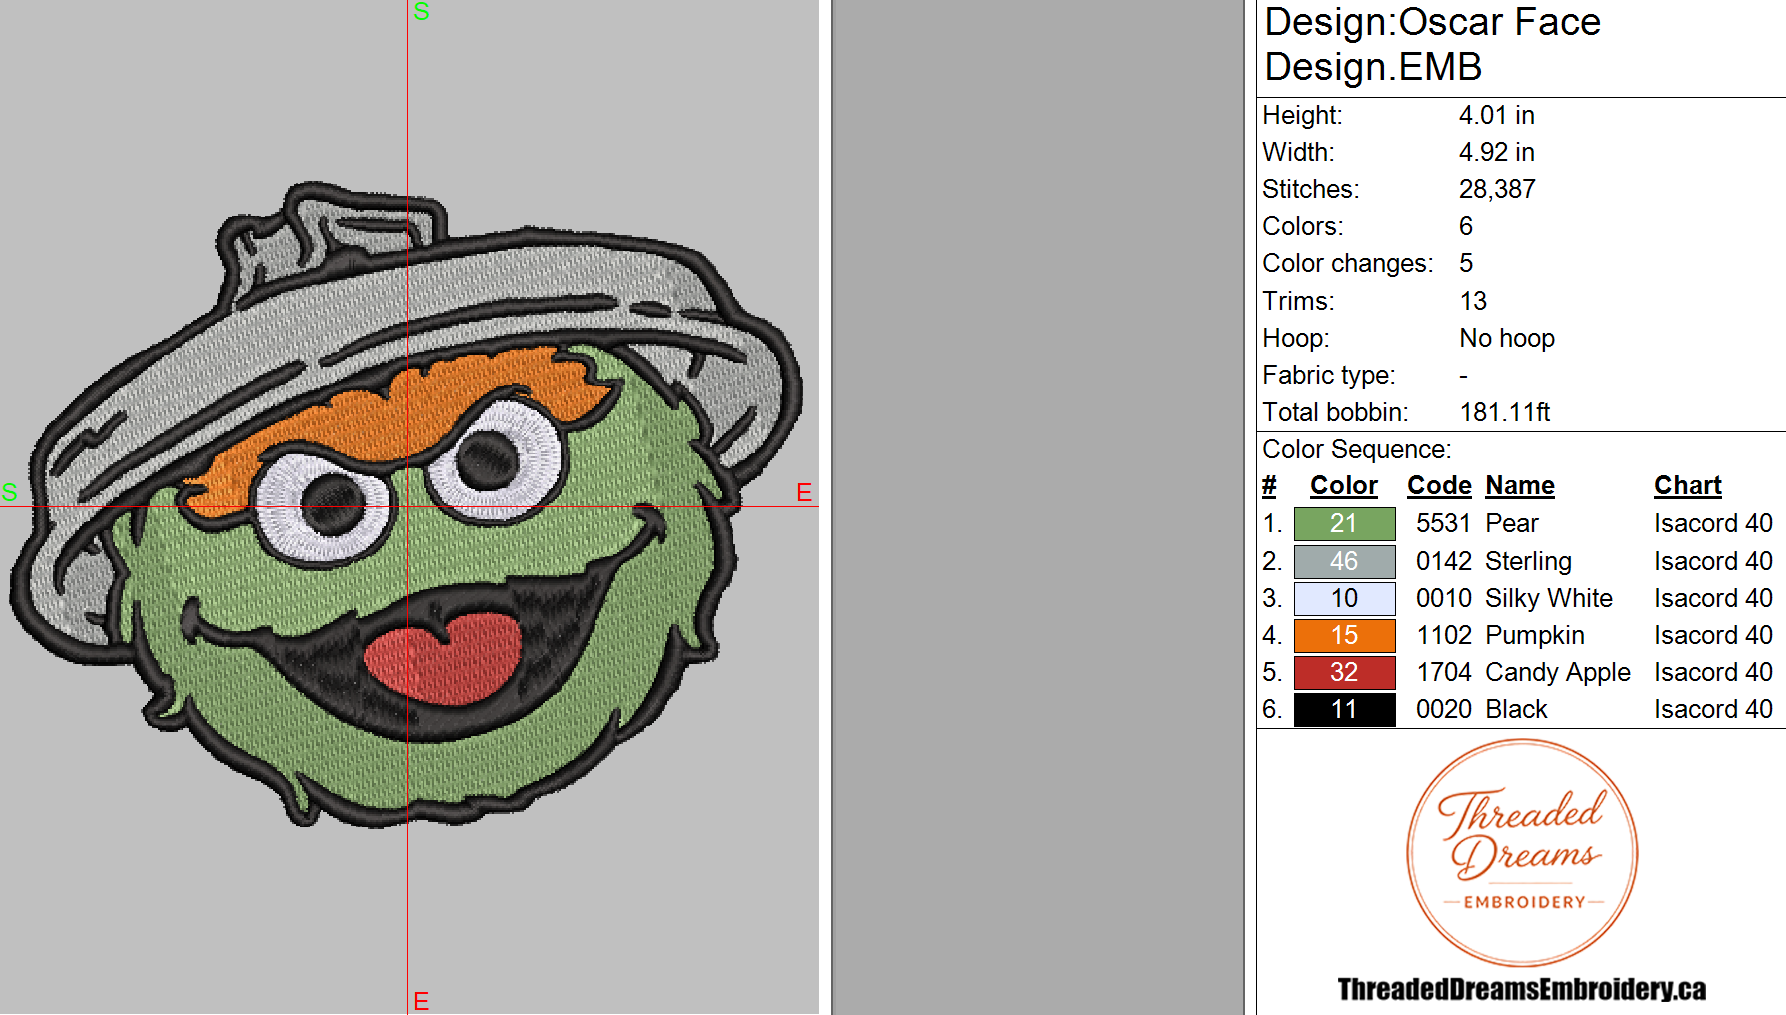1786x1015 pixels.
Task: Click the Width value 4.92 in
Action: (1496, 152)
